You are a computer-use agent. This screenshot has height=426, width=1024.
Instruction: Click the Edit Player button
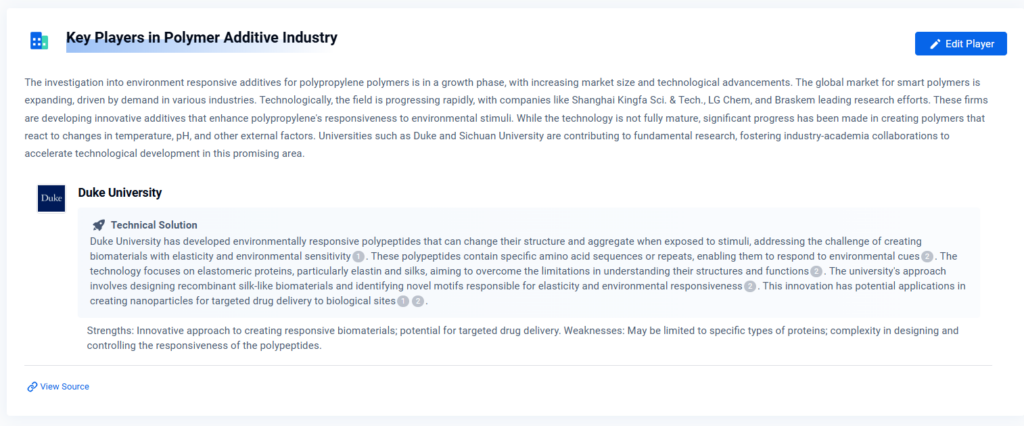point(960,44)
